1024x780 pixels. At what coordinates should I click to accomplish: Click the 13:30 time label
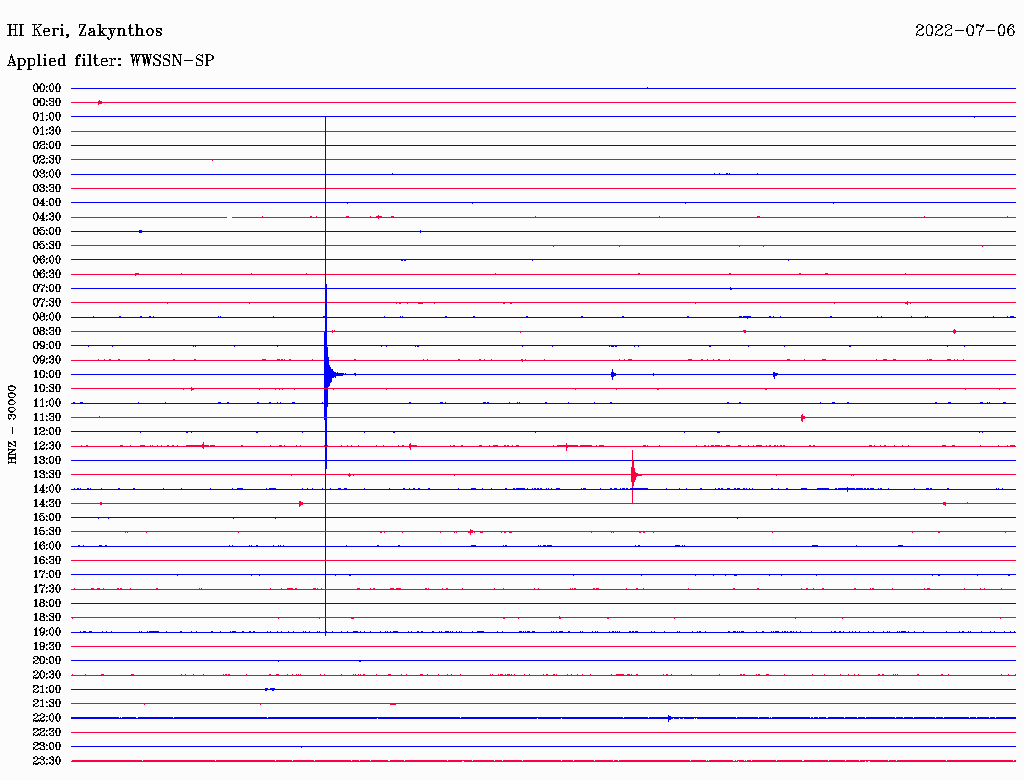tap(47, 475)
